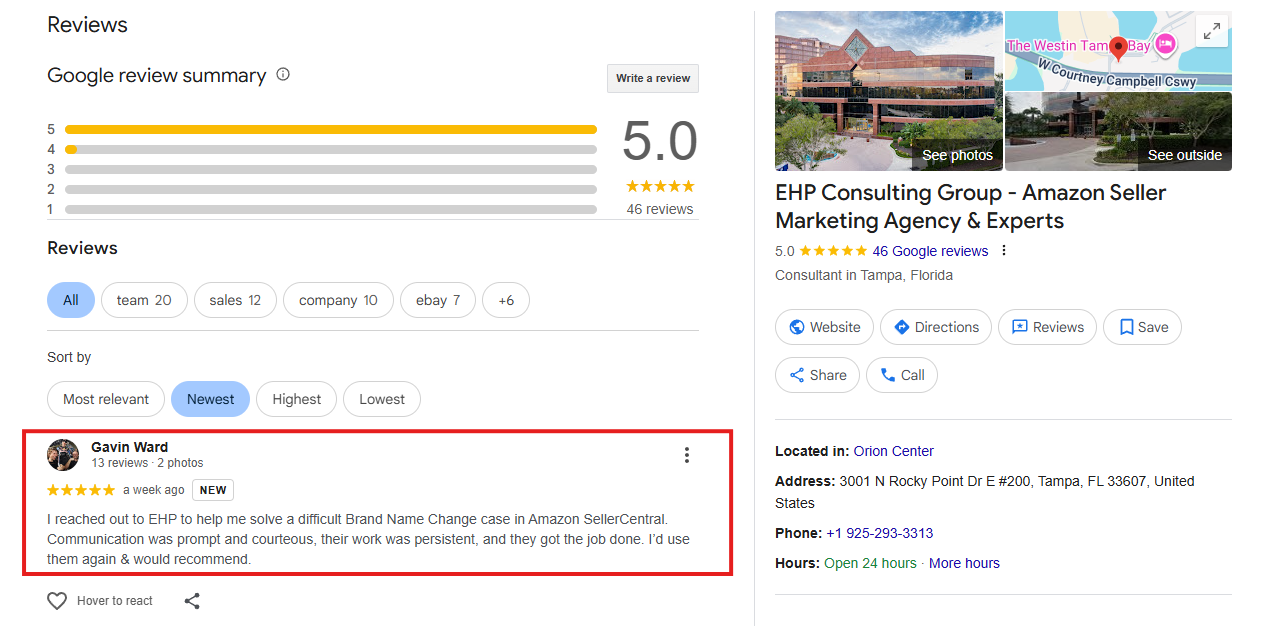Expand the +6 additional topic filters
This screenshot has height=626, width=1267.
coord(506,300)
